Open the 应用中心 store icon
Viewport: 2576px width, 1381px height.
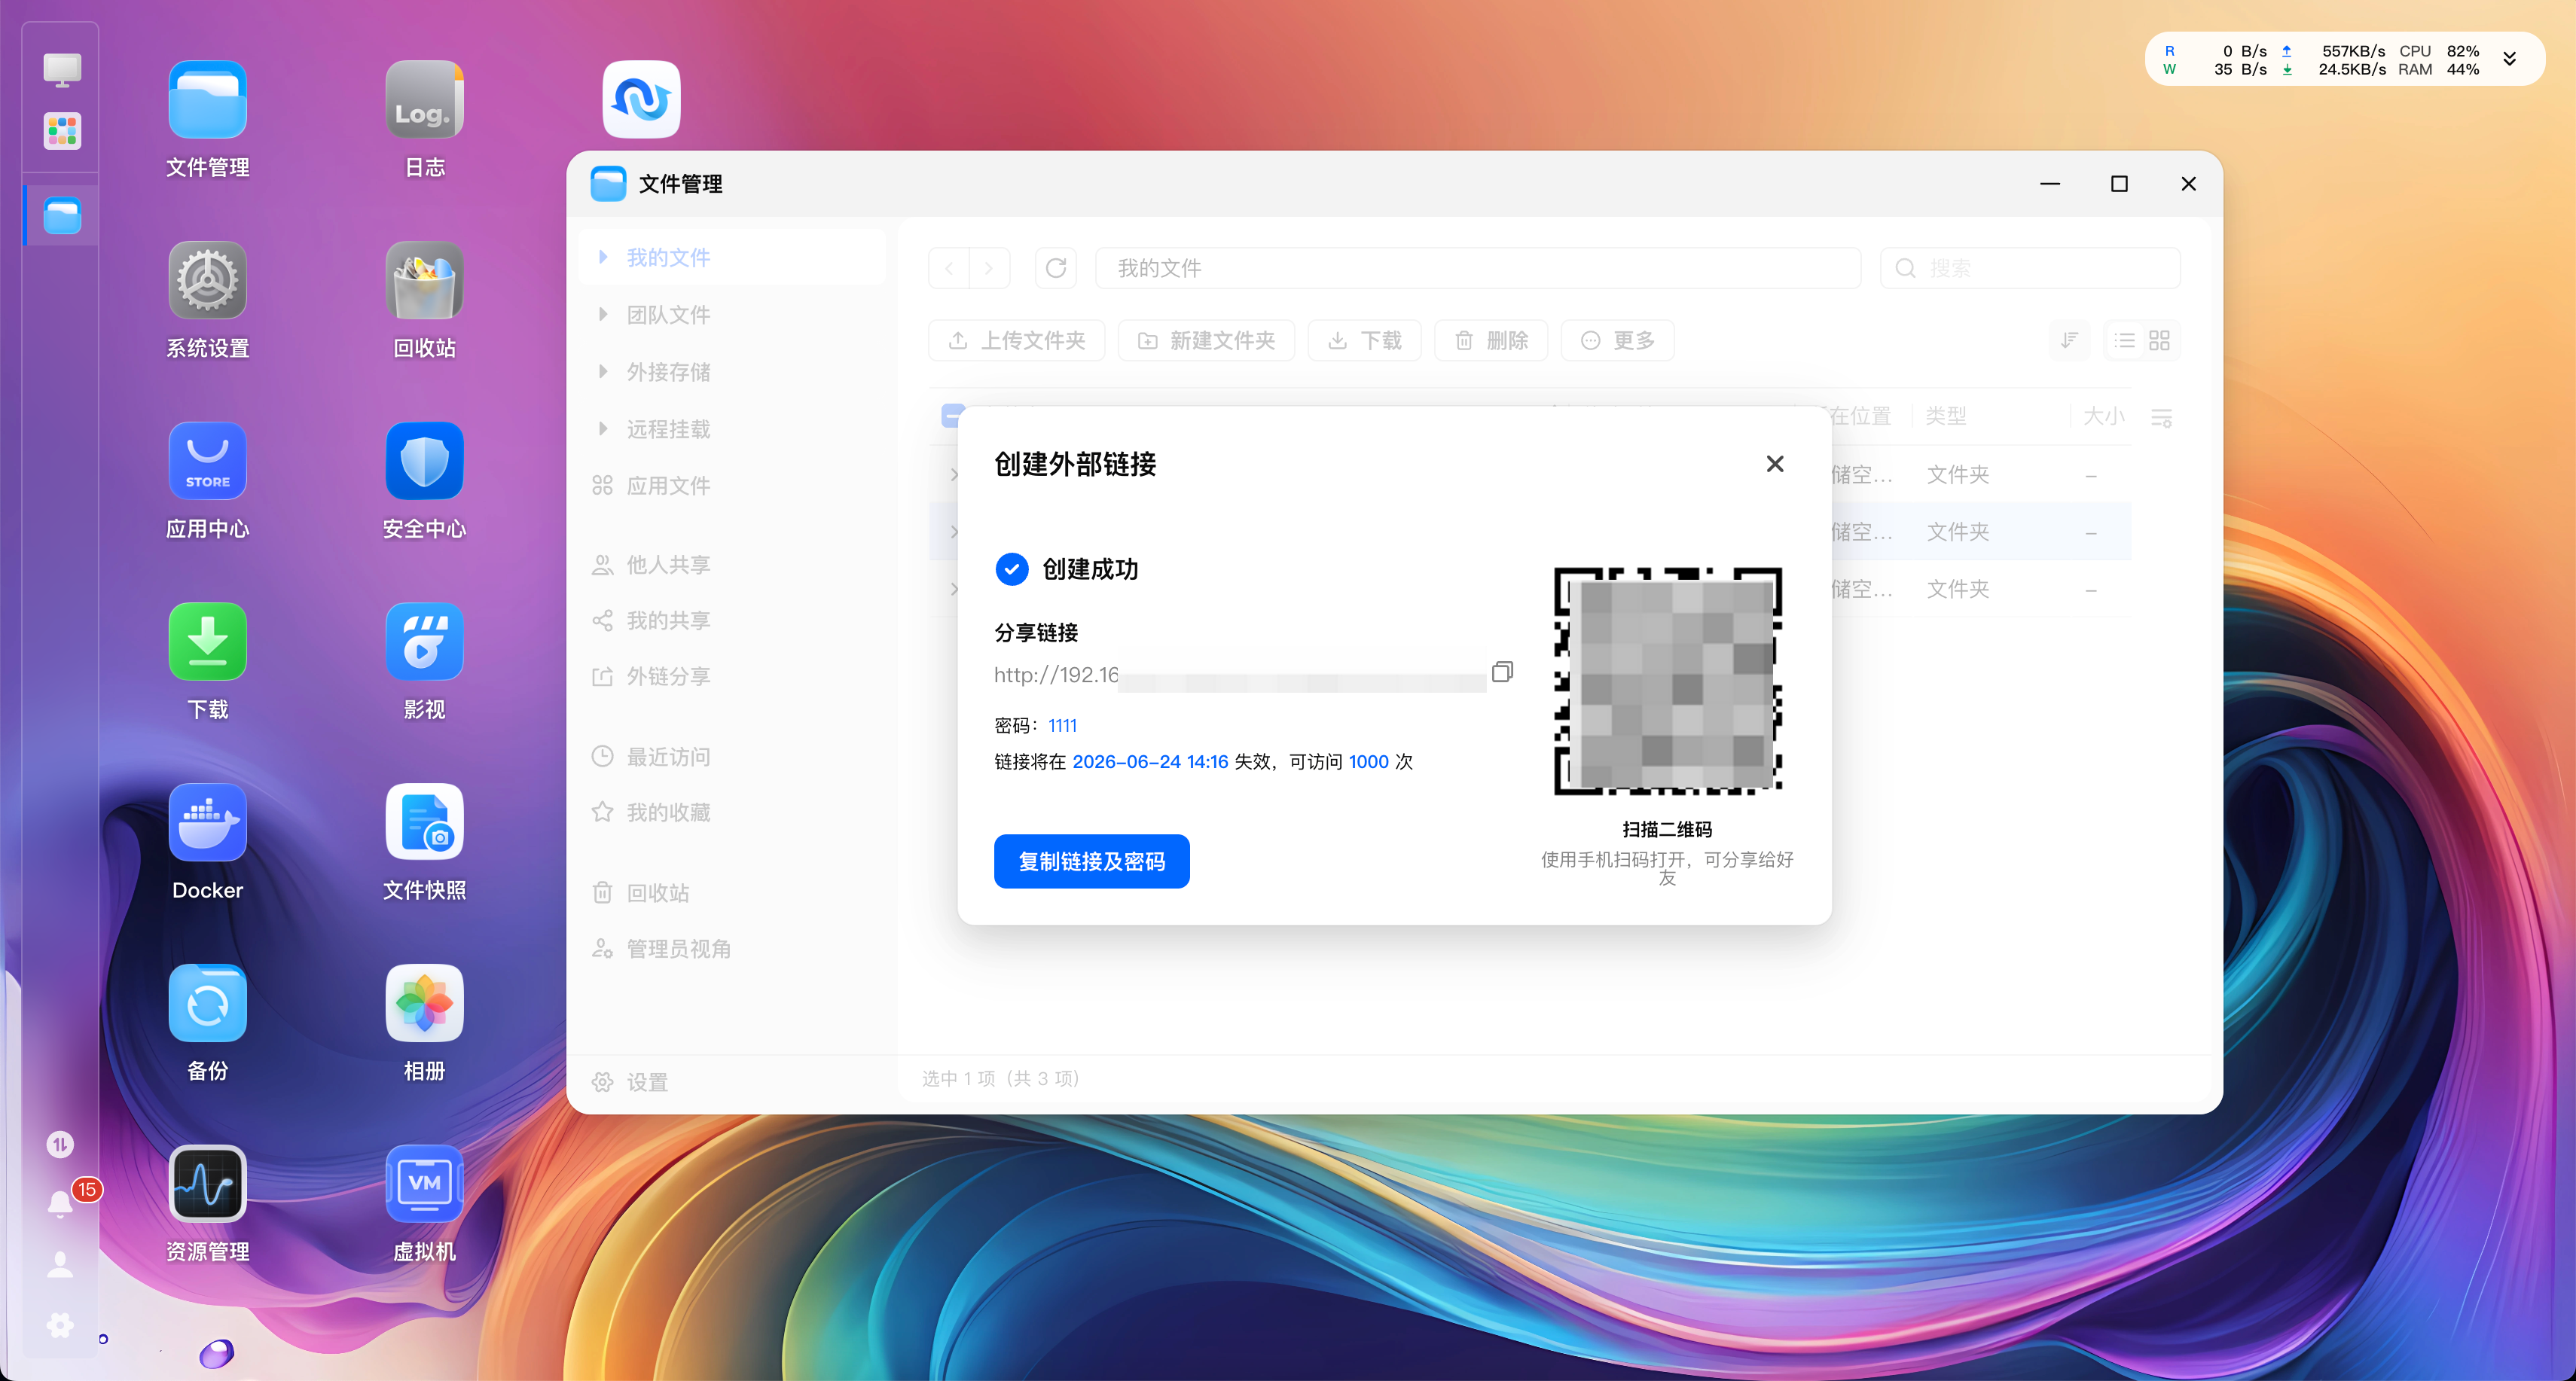point(207,461)
